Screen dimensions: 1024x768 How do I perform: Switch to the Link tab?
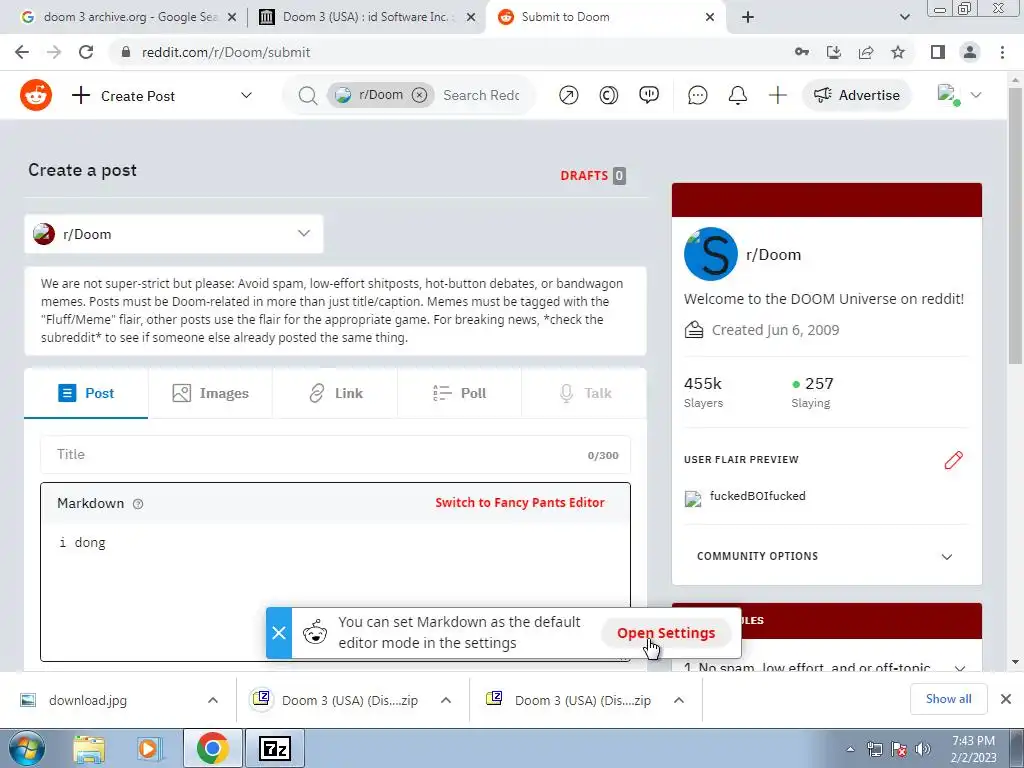pyautogui.click(x=335, y=393)
